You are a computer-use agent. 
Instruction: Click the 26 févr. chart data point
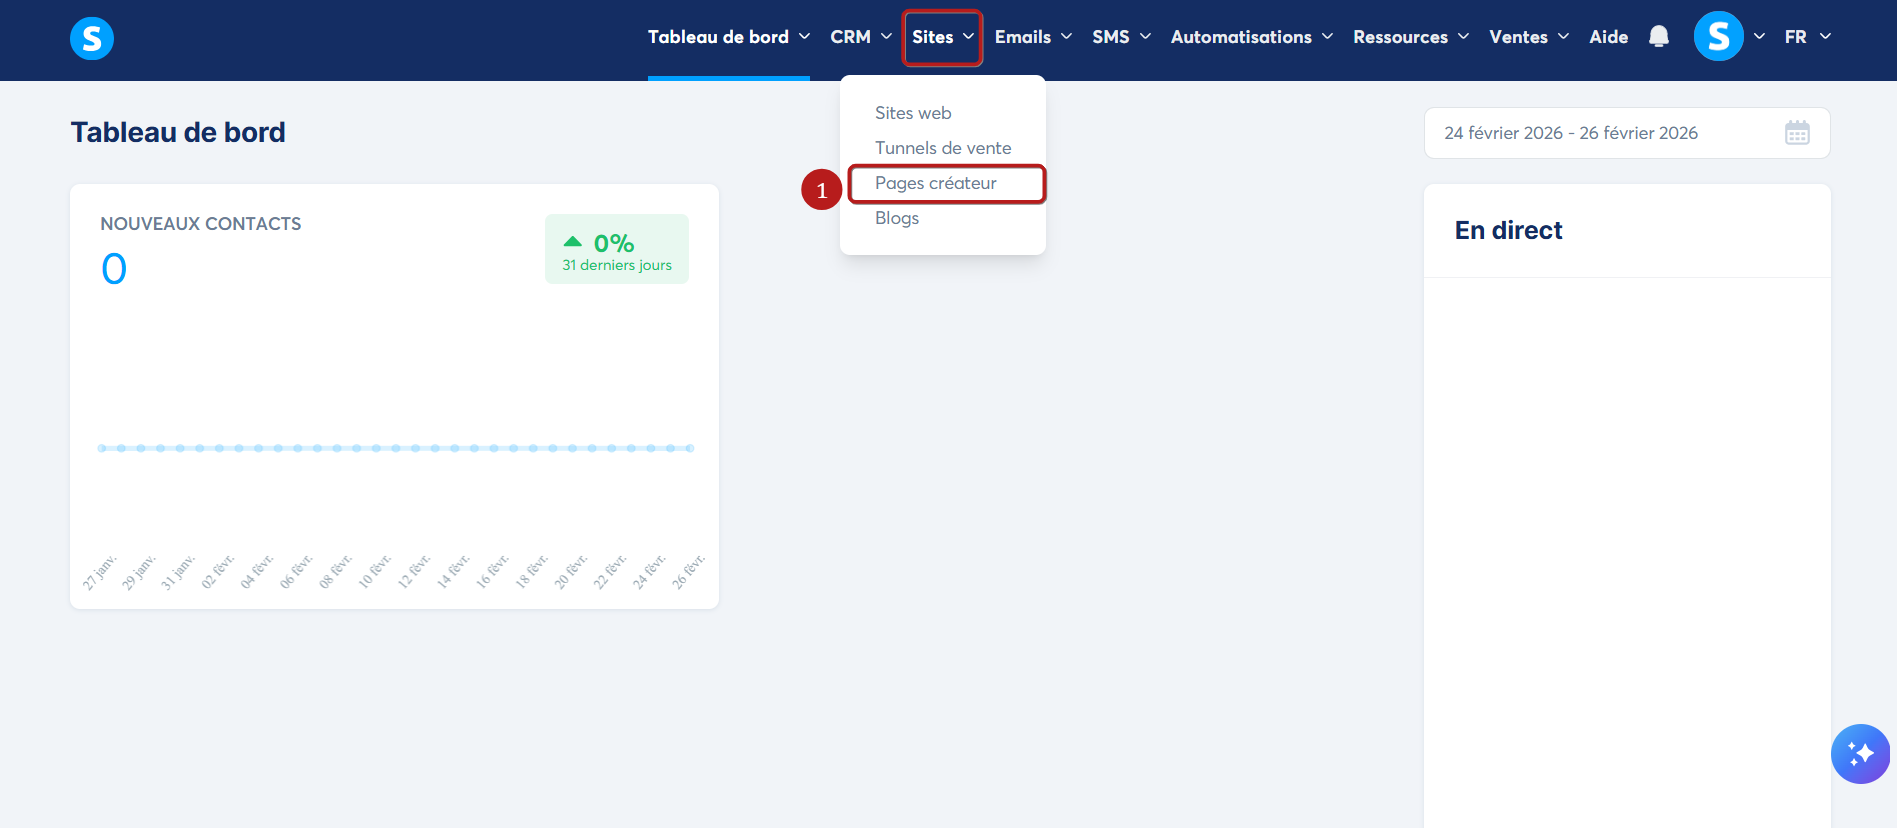click(689, 448)
